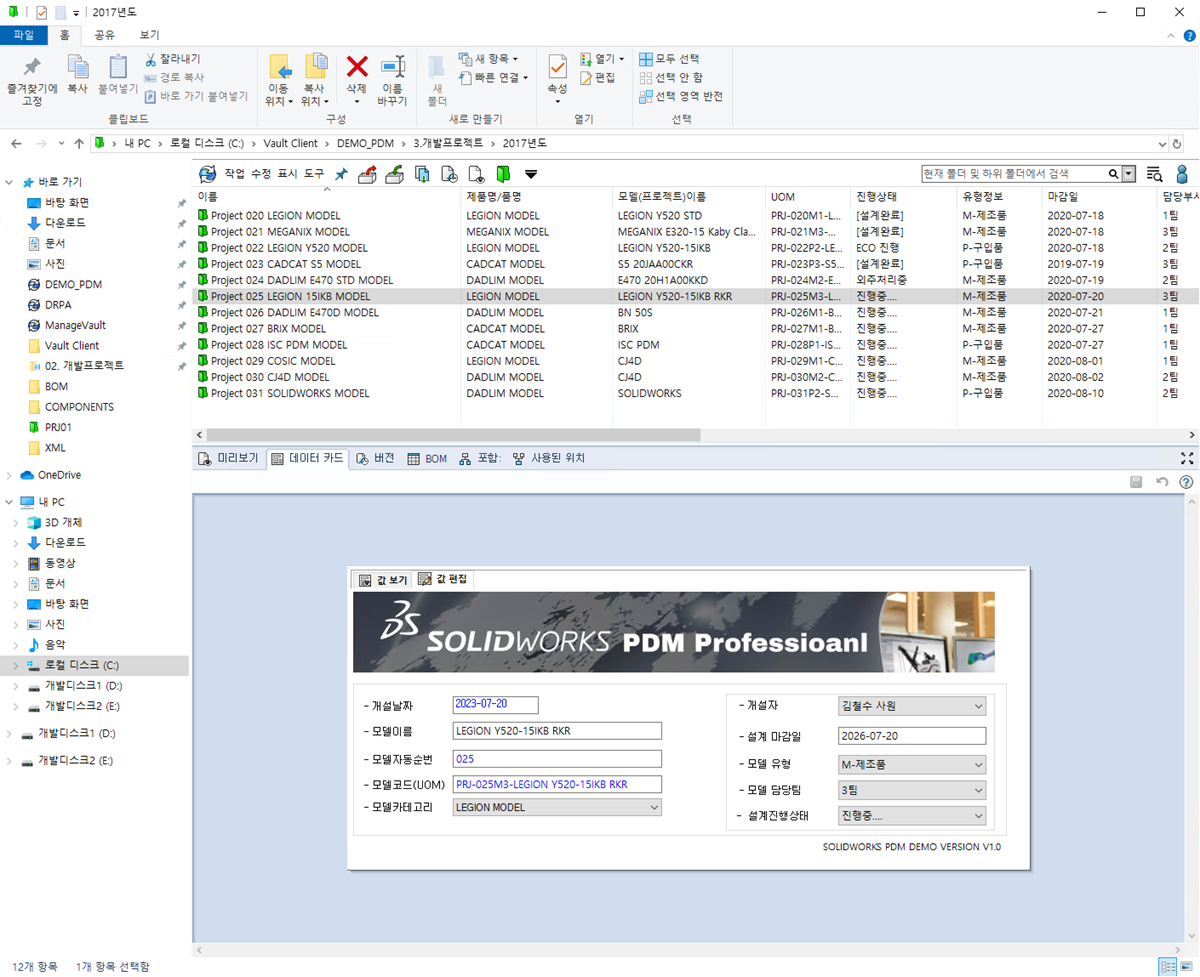Open the 도구 (Tools) menu
1200x977 pixels.
(x=314, y=174)
